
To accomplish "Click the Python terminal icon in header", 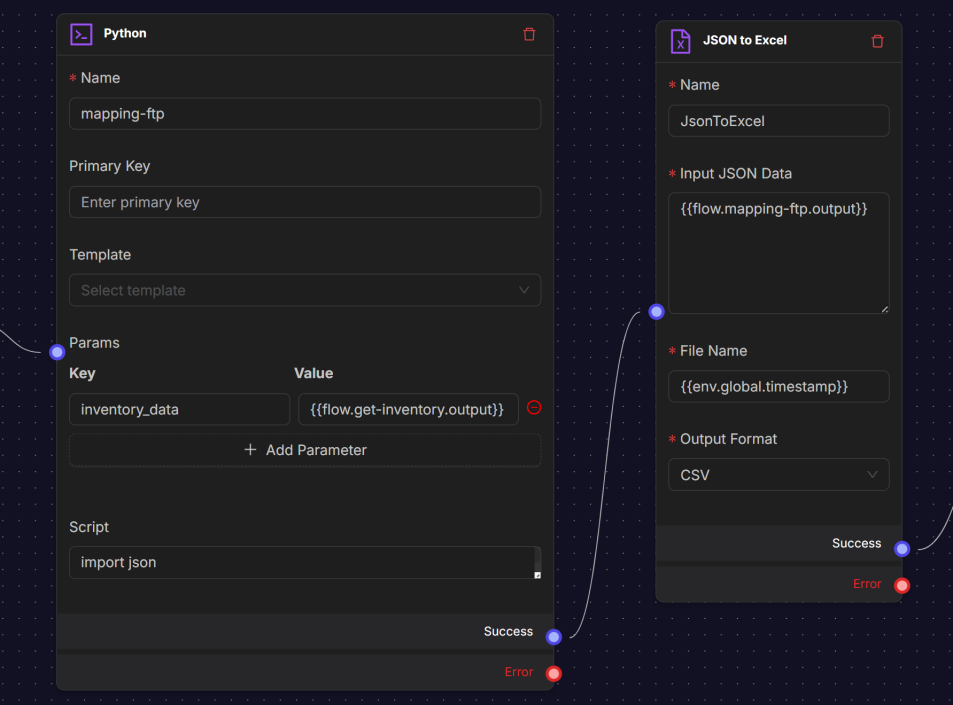I will 81,34.
